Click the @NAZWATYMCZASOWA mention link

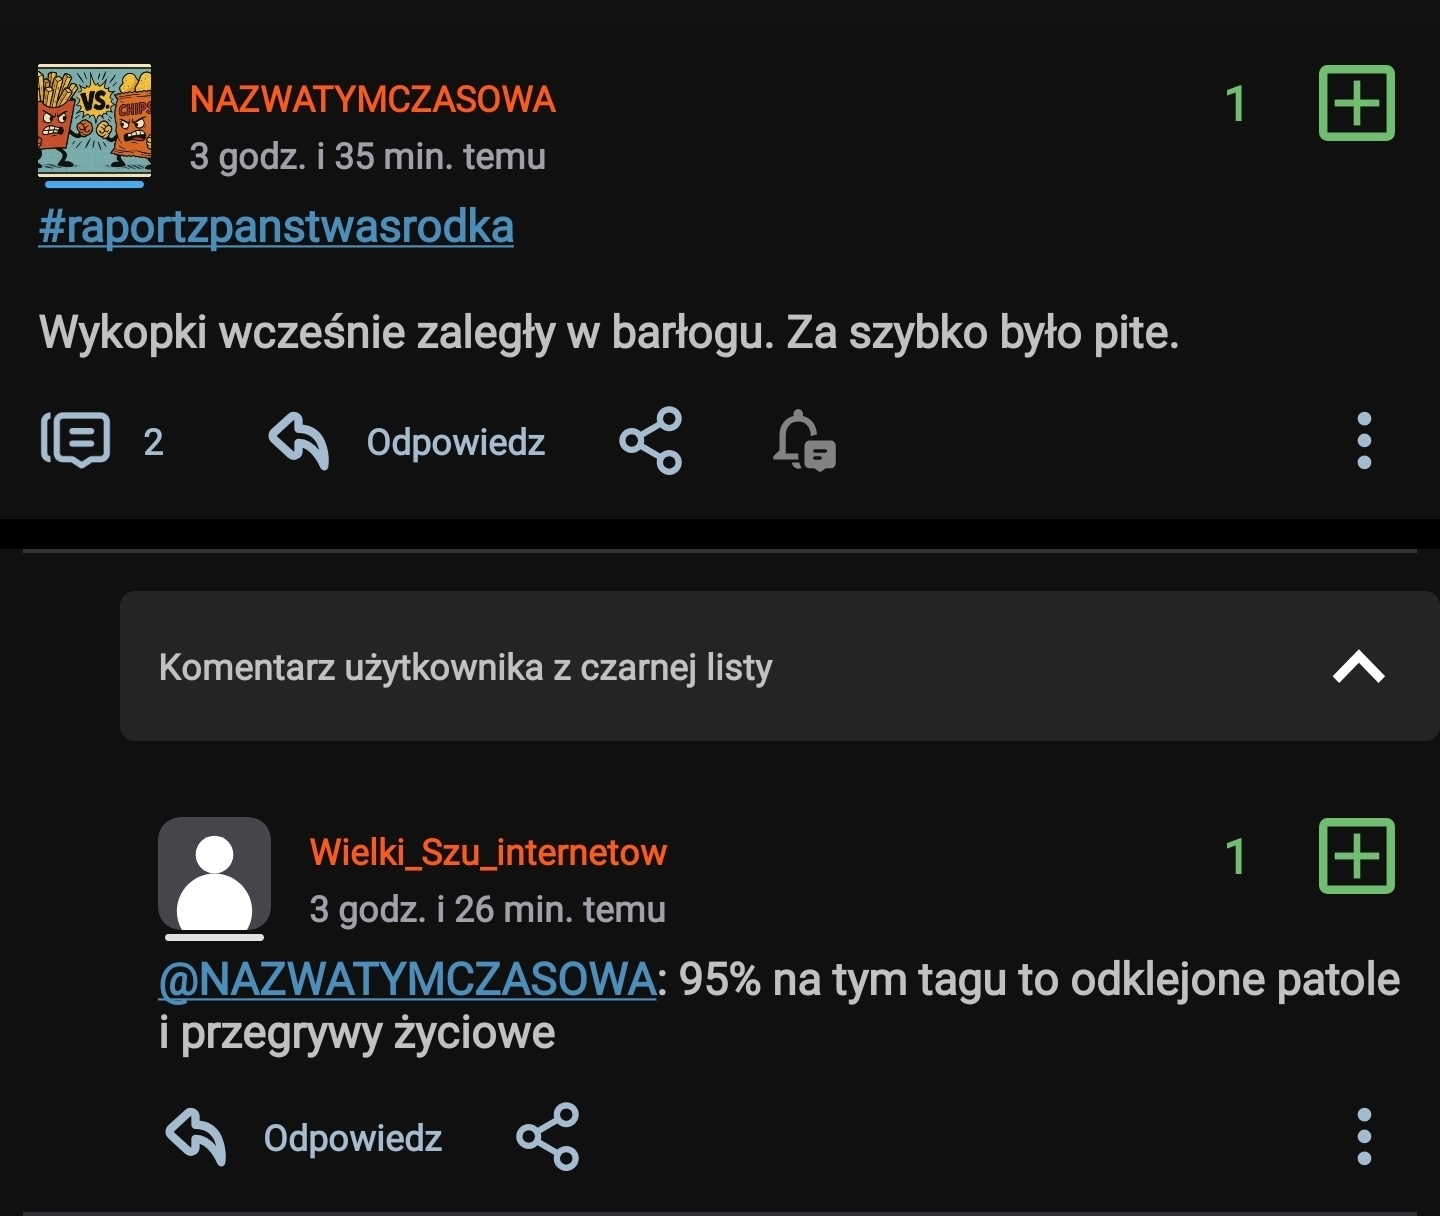click(407, 979)
